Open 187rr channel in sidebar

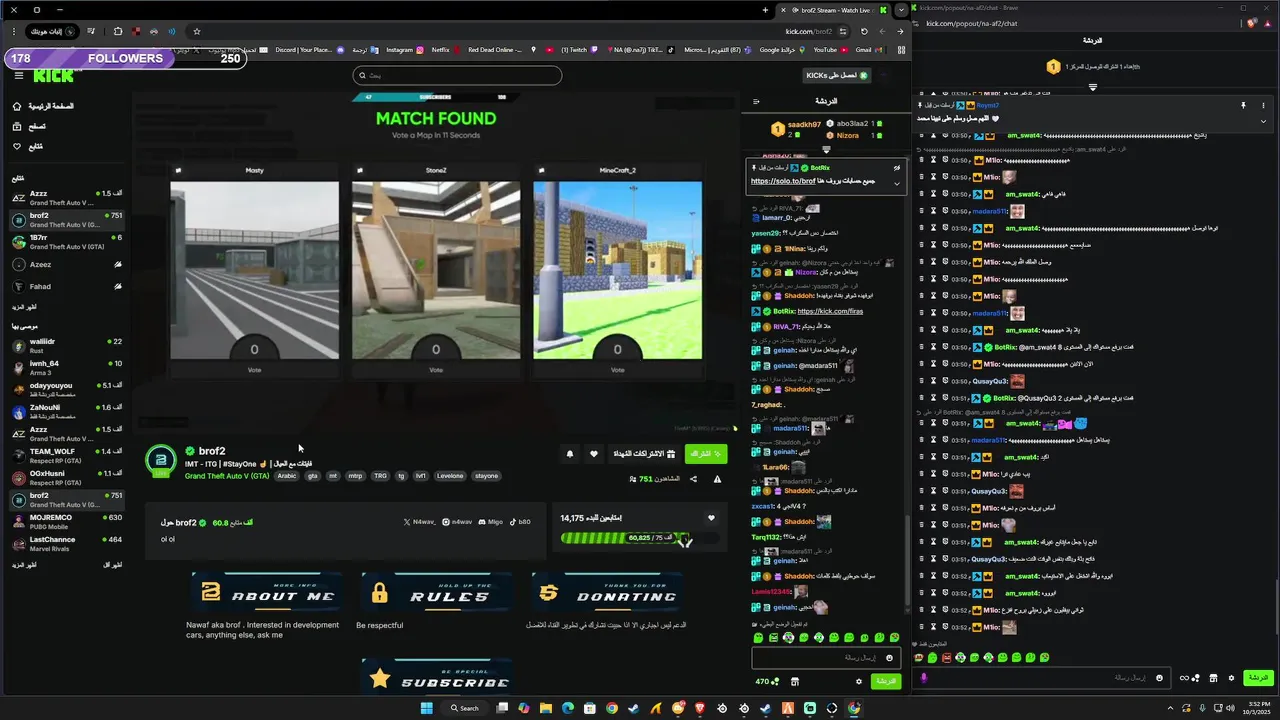pyautogui.click(x=68, y=242)
